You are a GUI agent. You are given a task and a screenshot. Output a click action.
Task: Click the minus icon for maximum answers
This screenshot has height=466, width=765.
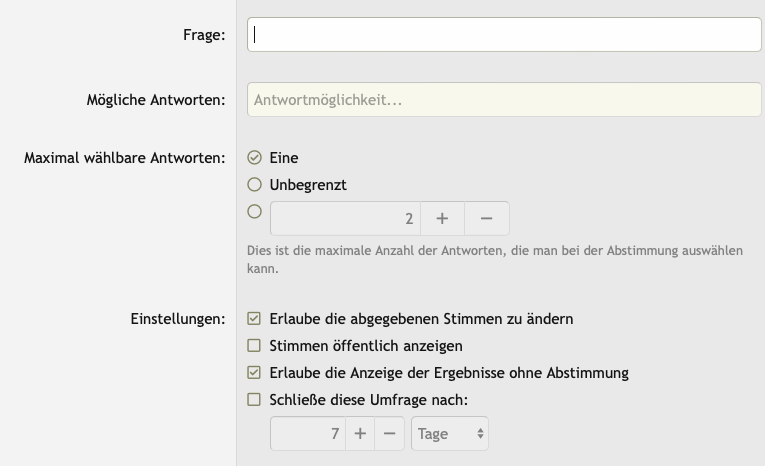tap(486, 218)
